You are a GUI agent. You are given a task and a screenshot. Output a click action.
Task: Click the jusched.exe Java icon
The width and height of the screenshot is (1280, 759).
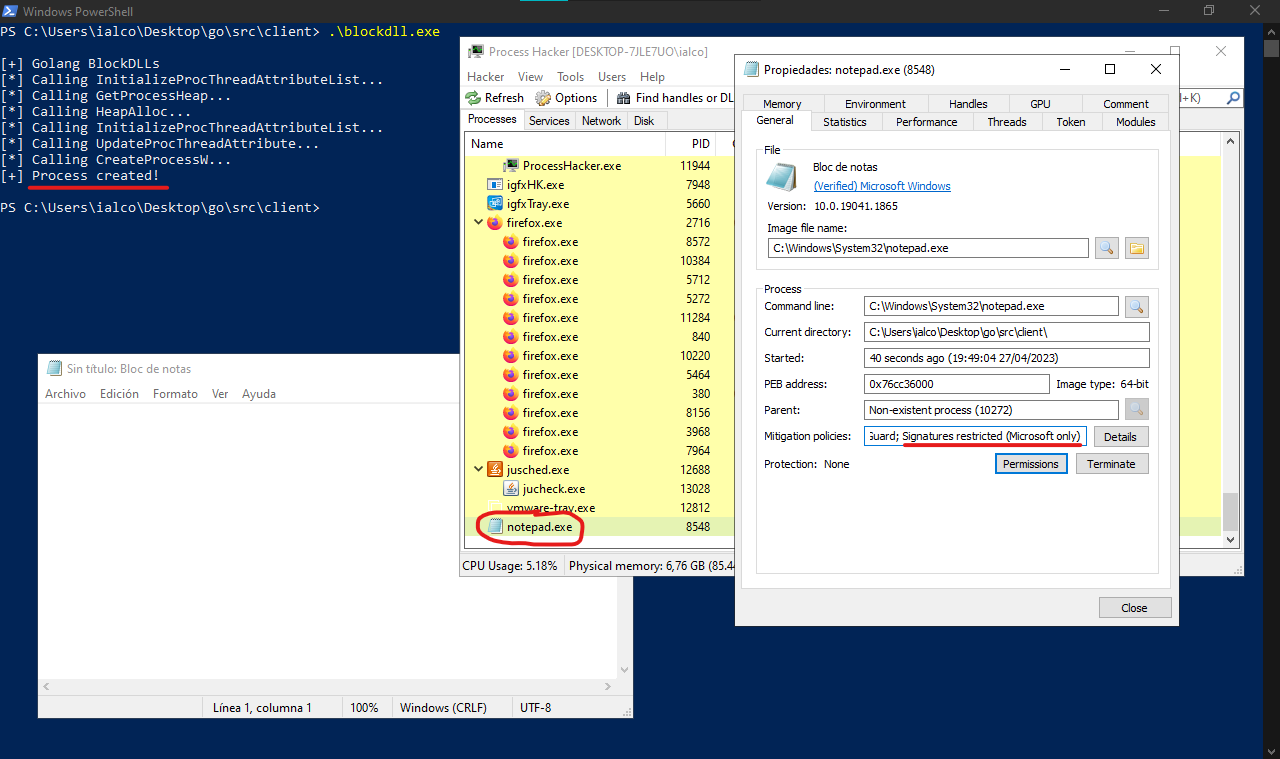click(x=495, y=469)
